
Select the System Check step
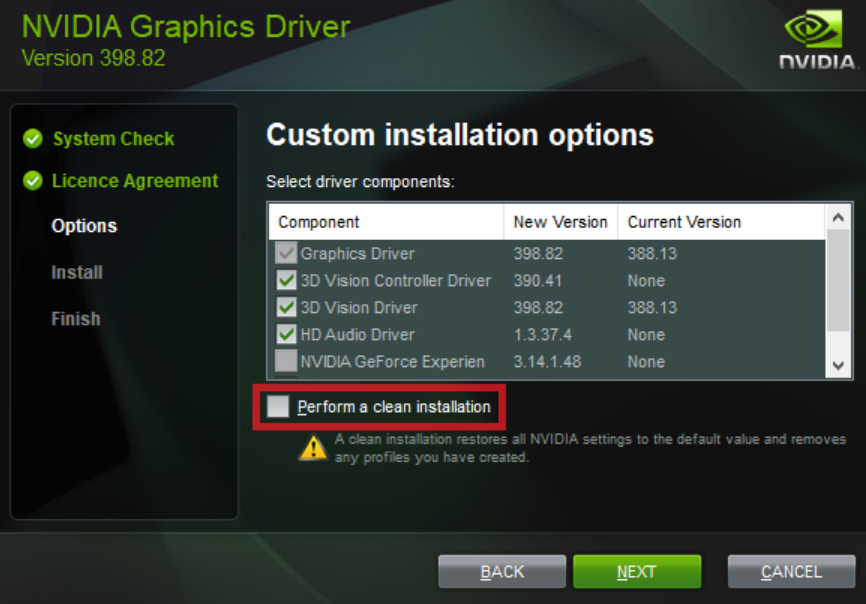coord(113,139)
